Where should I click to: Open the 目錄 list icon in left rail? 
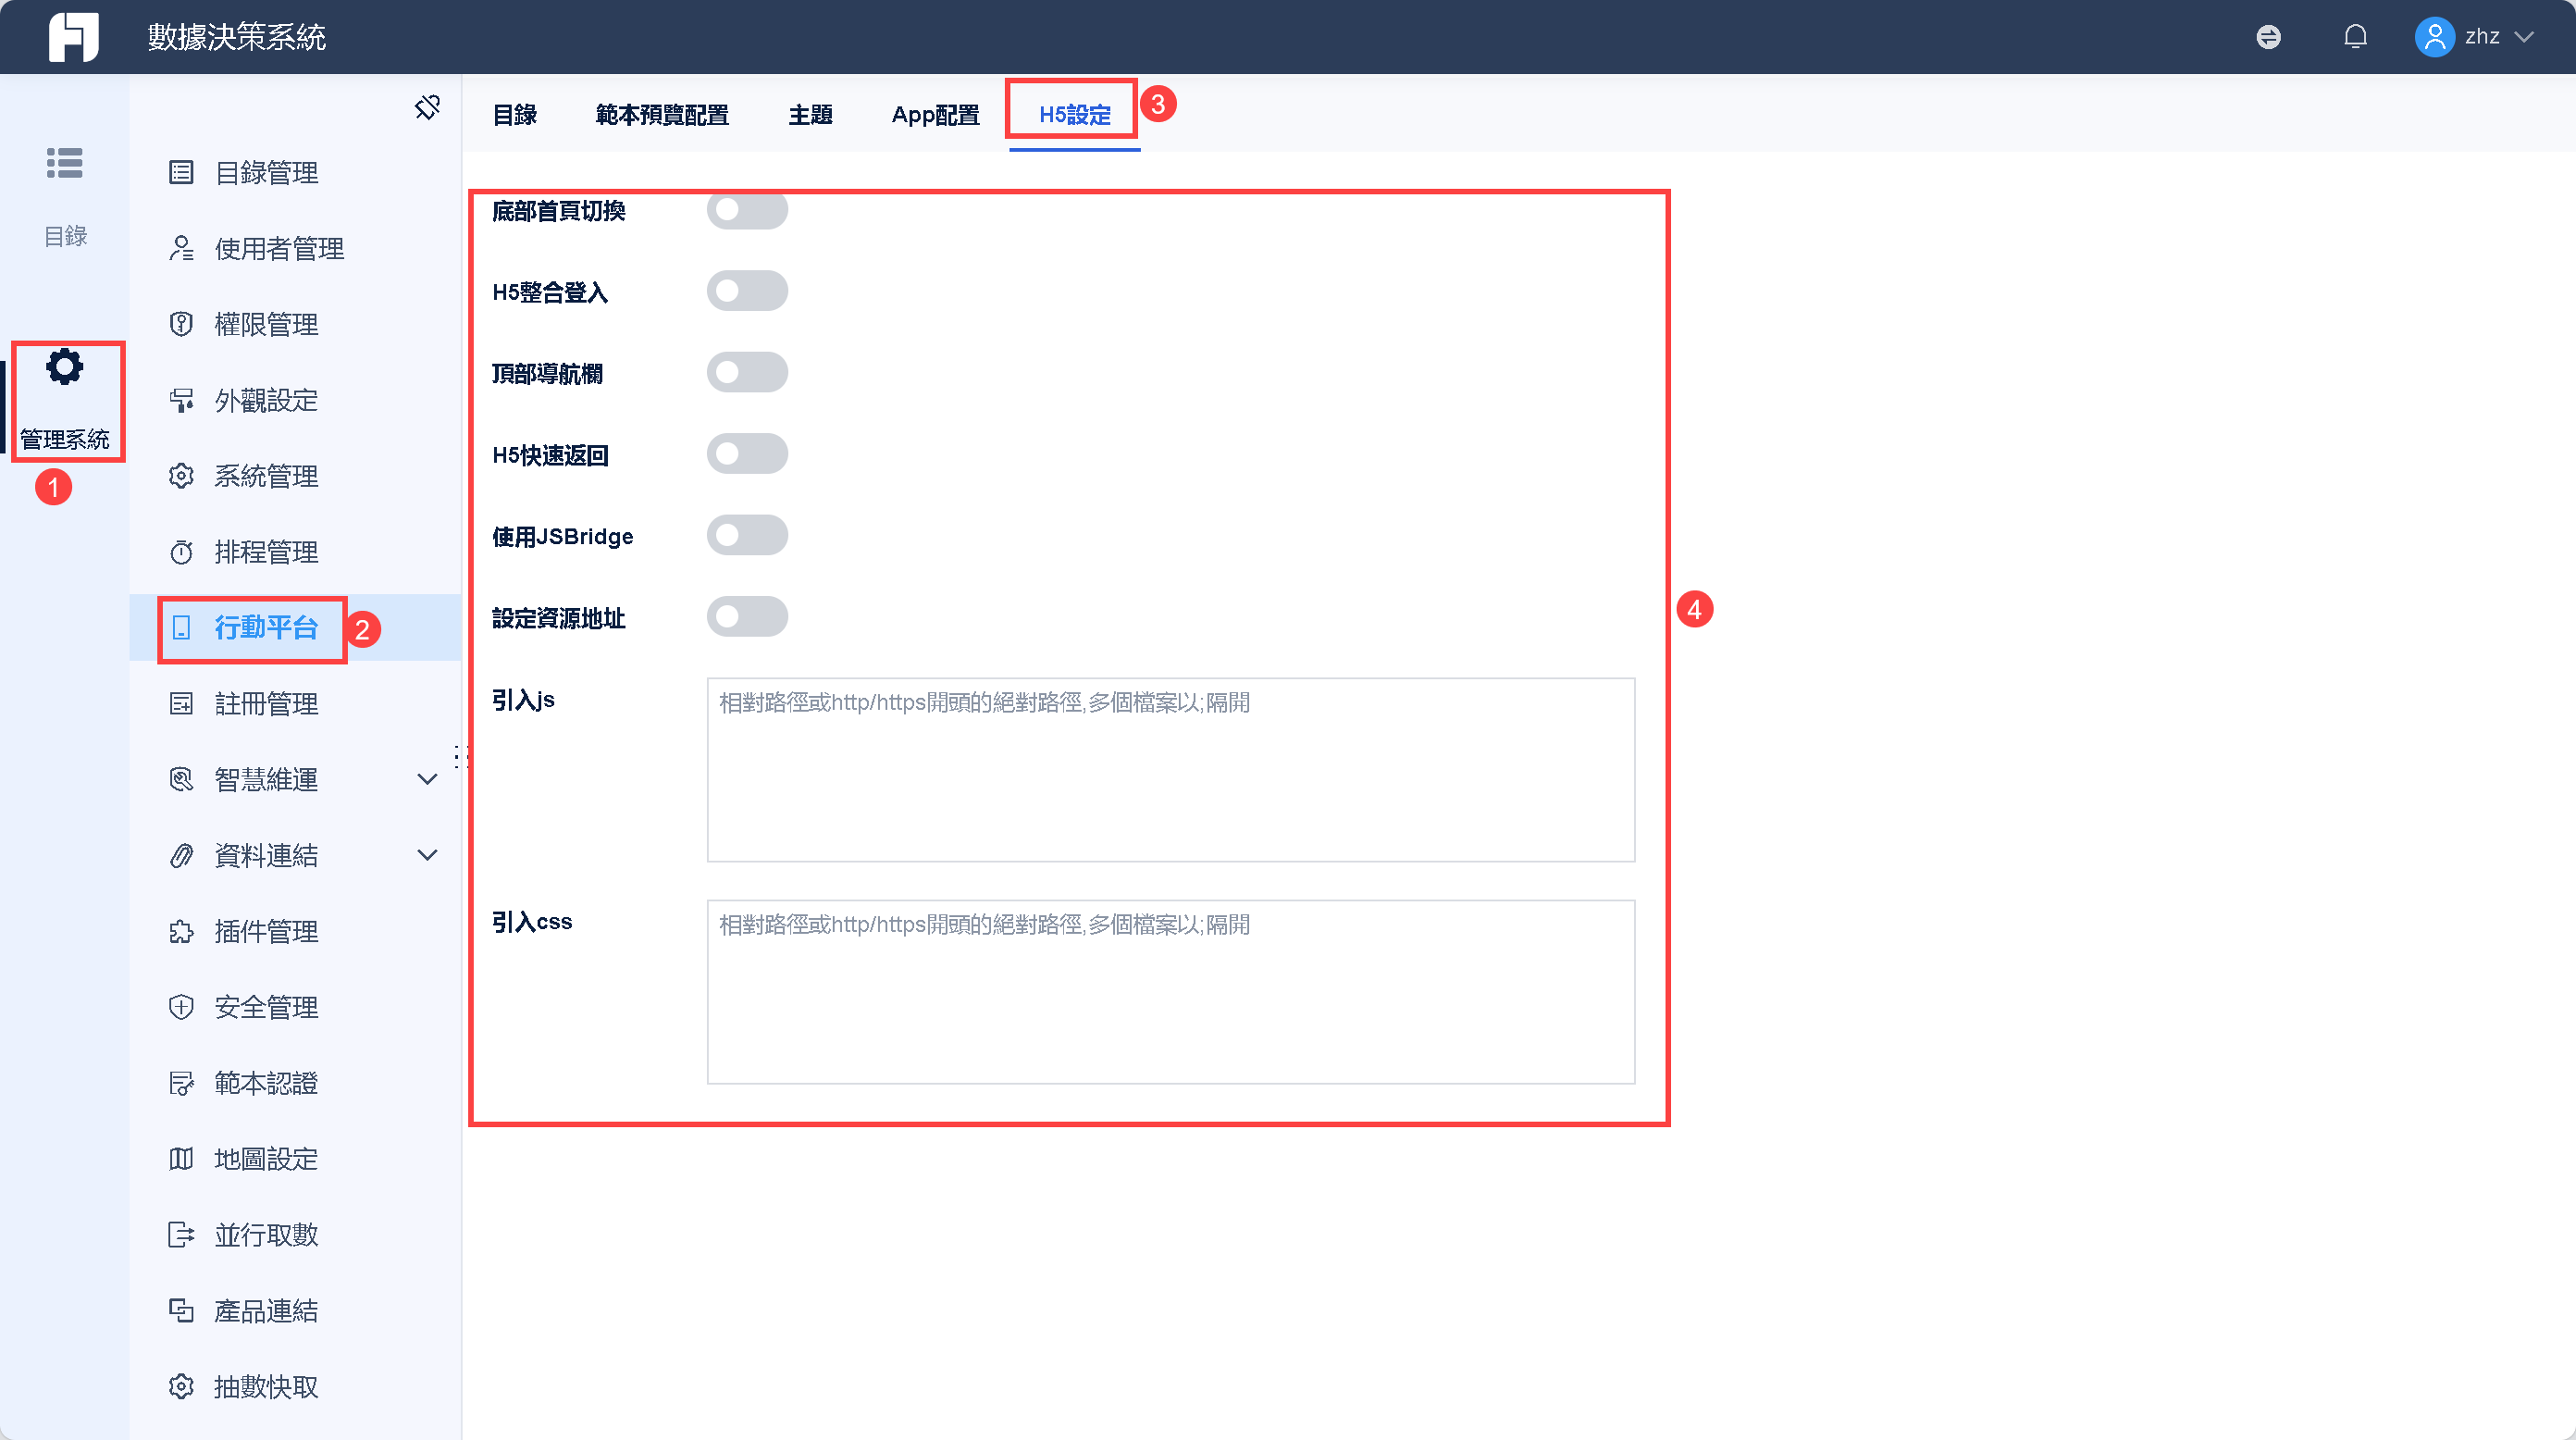click(x=65, y=163)
